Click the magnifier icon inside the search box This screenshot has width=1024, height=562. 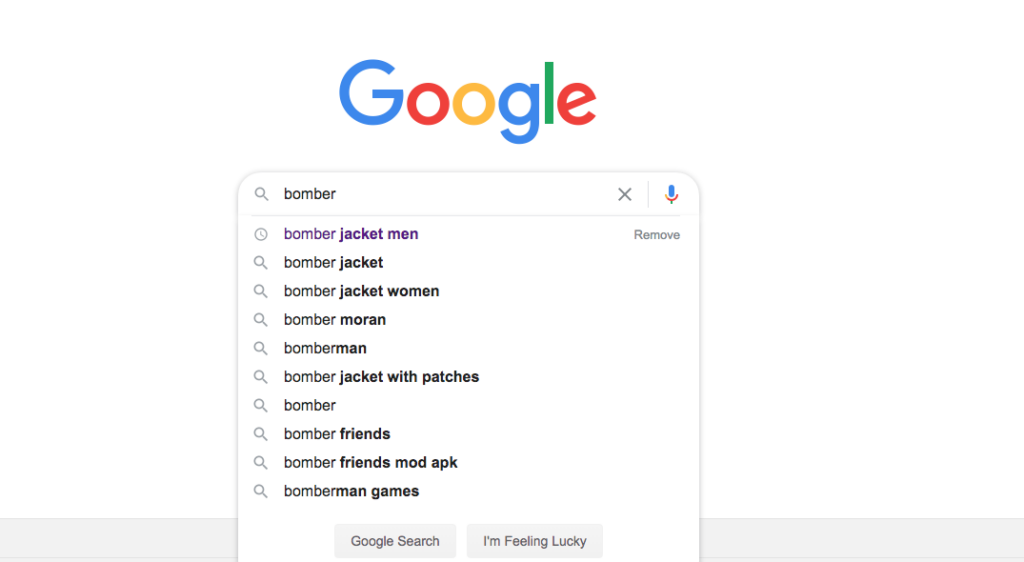[x=261, y=194]
